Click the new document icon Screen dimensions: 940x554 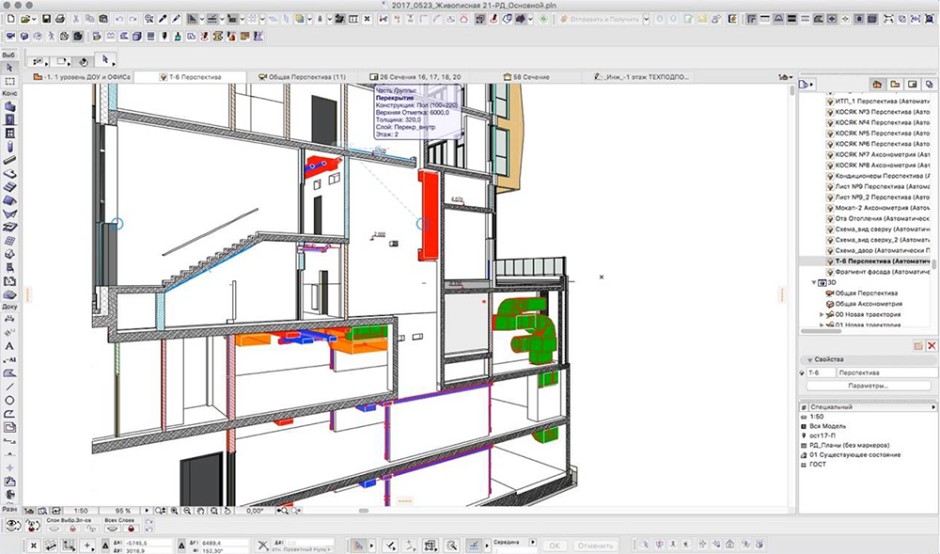(9, 19)
